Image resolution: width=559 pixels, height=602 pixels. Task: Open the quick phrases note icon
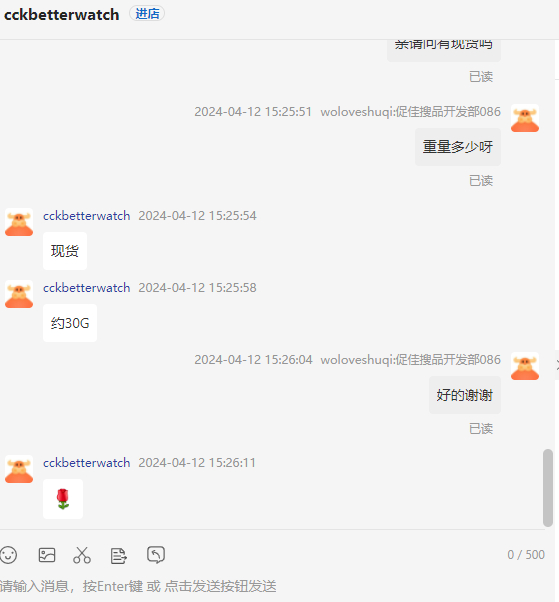[118, 556]
